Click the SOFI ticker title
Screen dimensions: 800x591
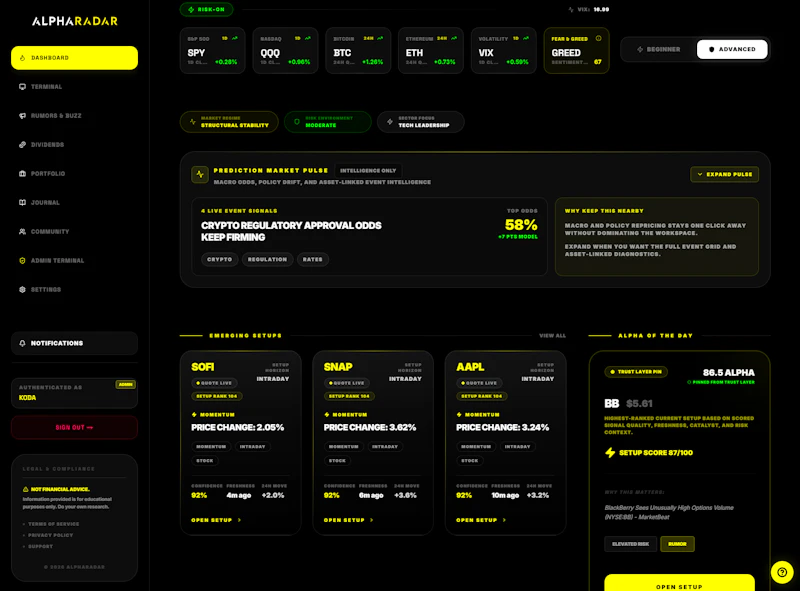click(203, 367)
